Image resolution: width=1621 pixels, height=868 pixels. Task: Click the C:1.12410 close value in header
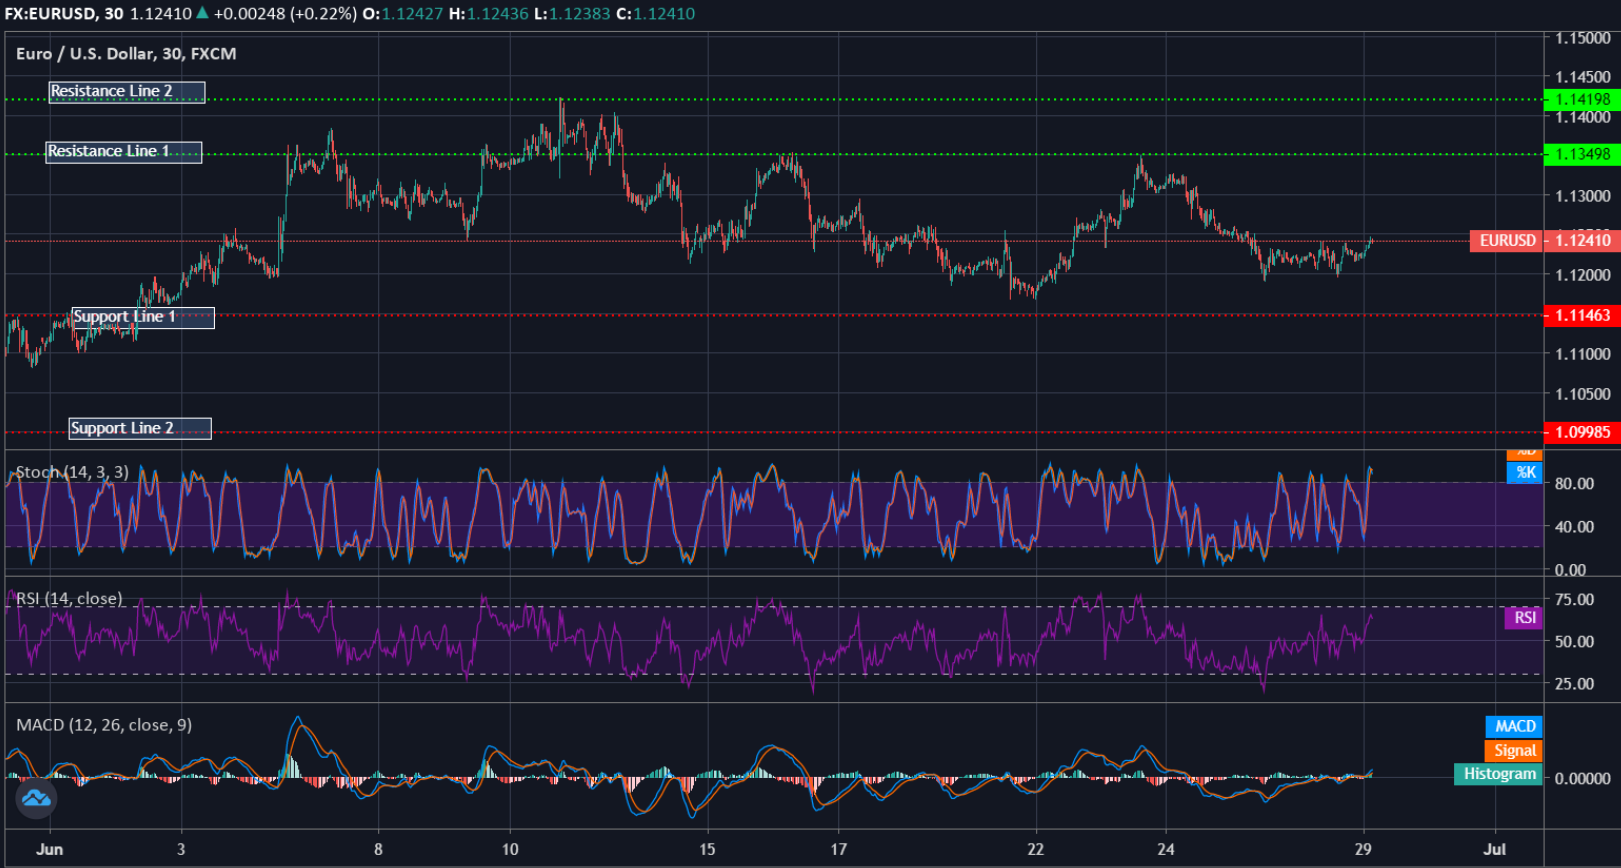click(x=655, y=14)
